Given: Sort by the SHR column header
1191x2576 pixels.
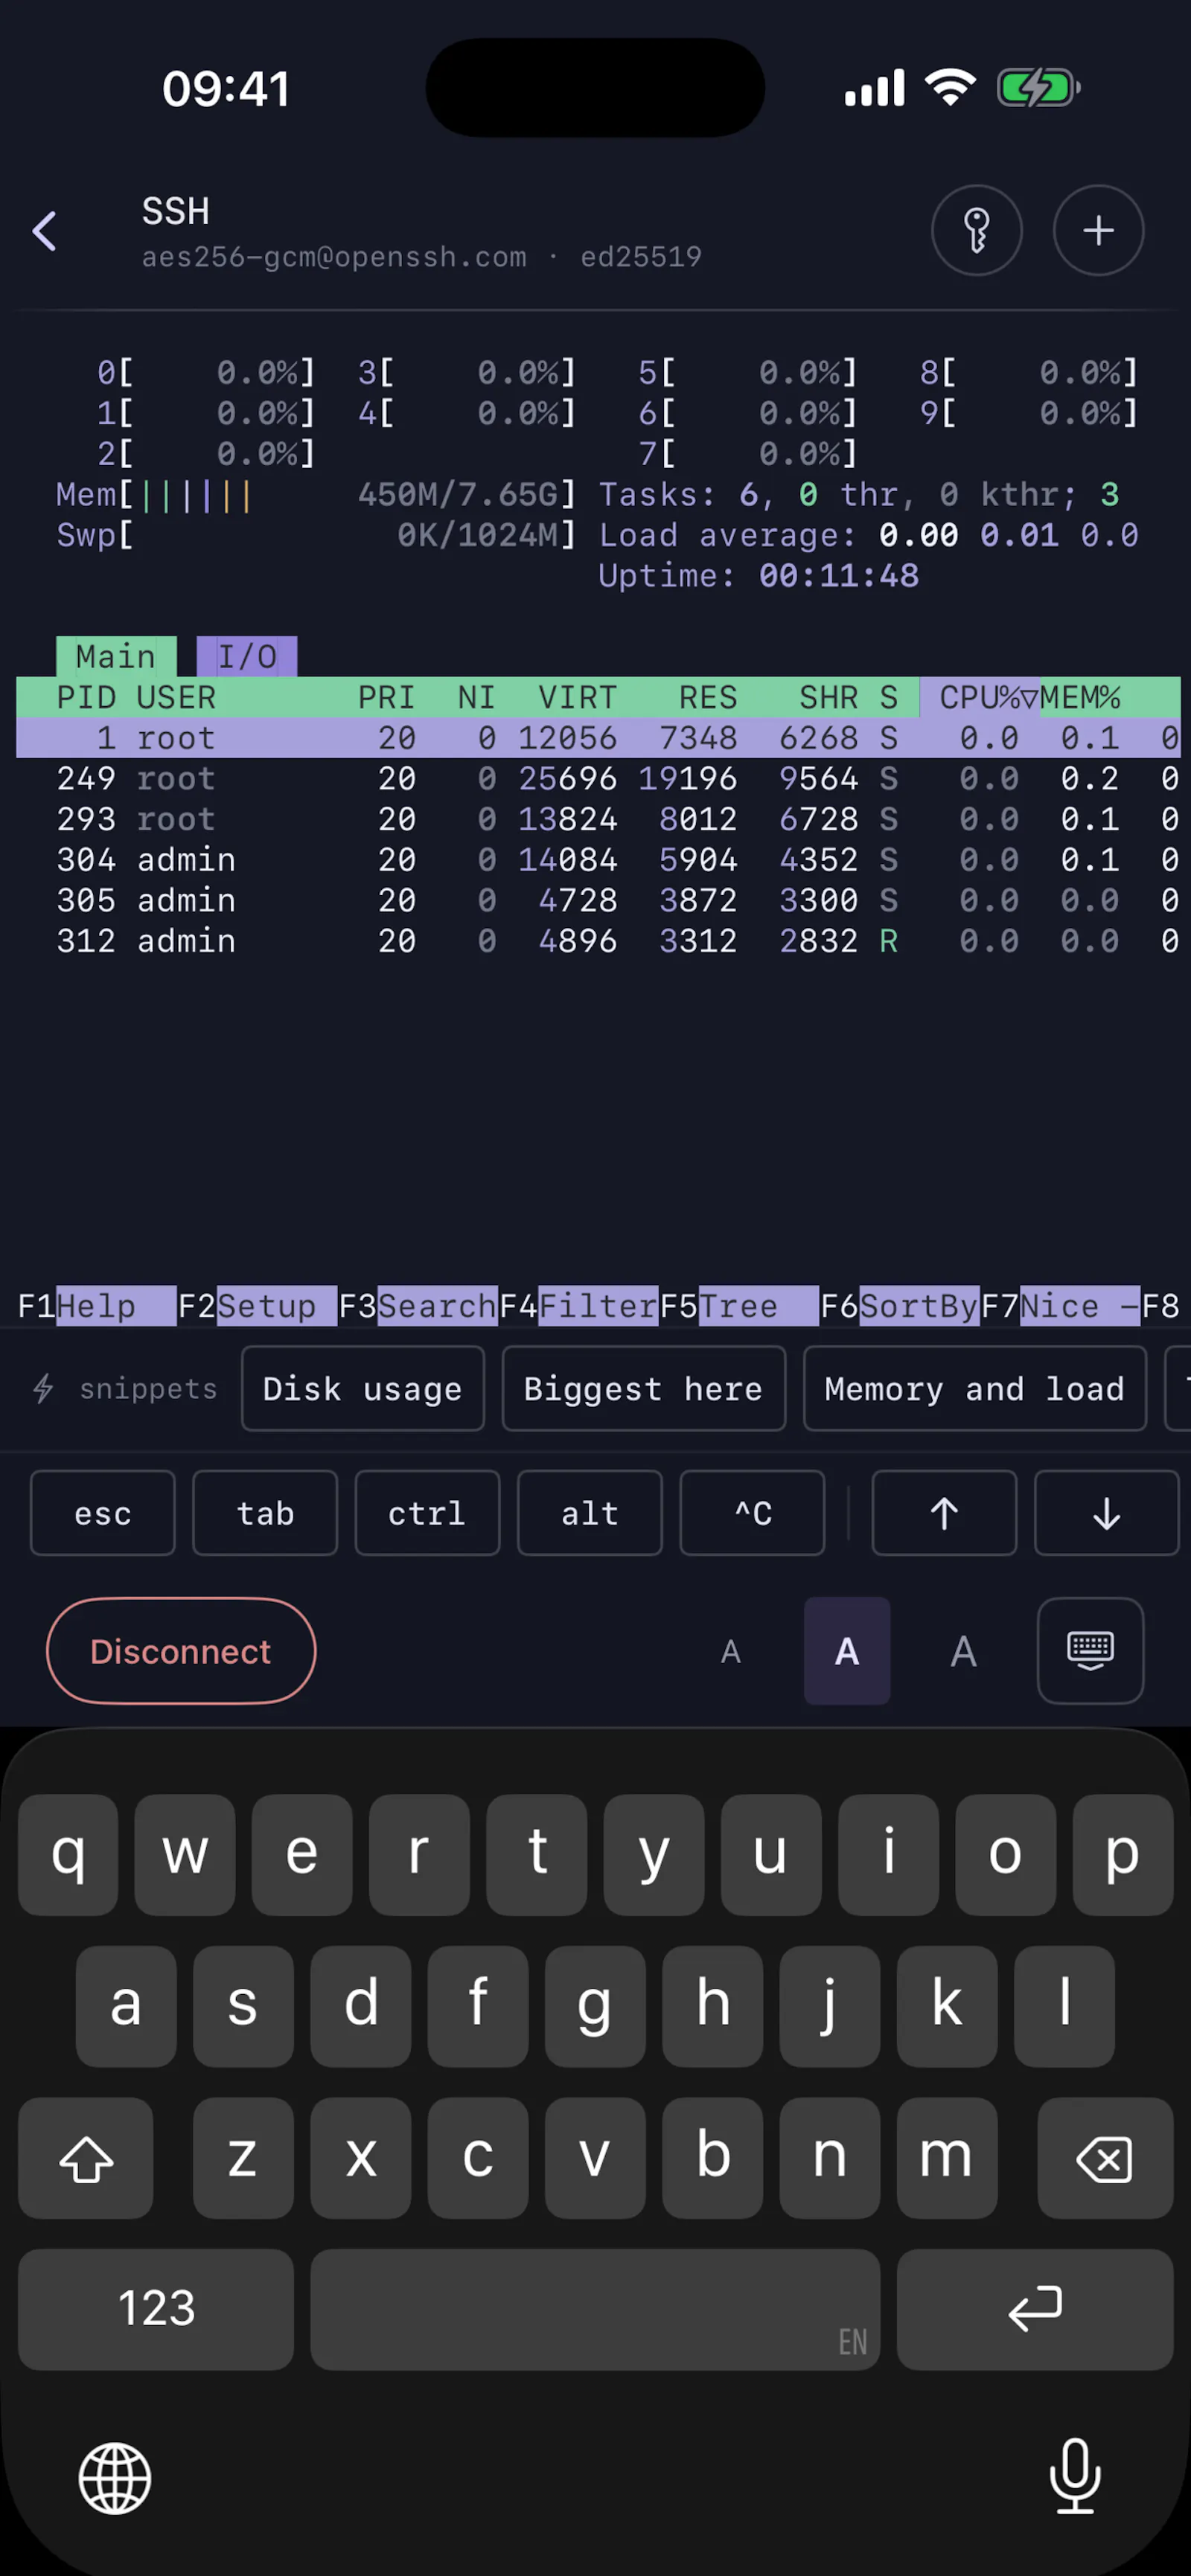Looking at the screenshot, I should click(x=828, y=697).
